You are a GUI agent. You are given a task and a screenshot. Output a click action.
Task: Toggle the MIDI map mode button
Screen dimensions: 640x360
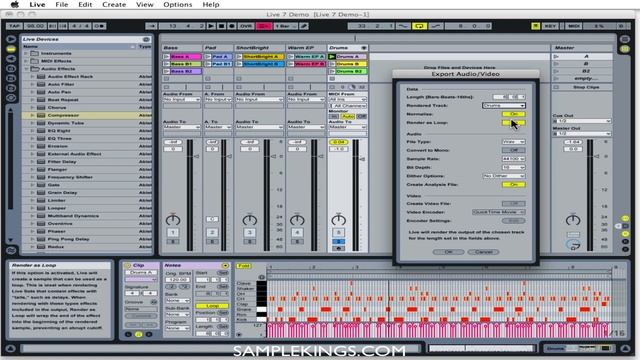(574, 26)
